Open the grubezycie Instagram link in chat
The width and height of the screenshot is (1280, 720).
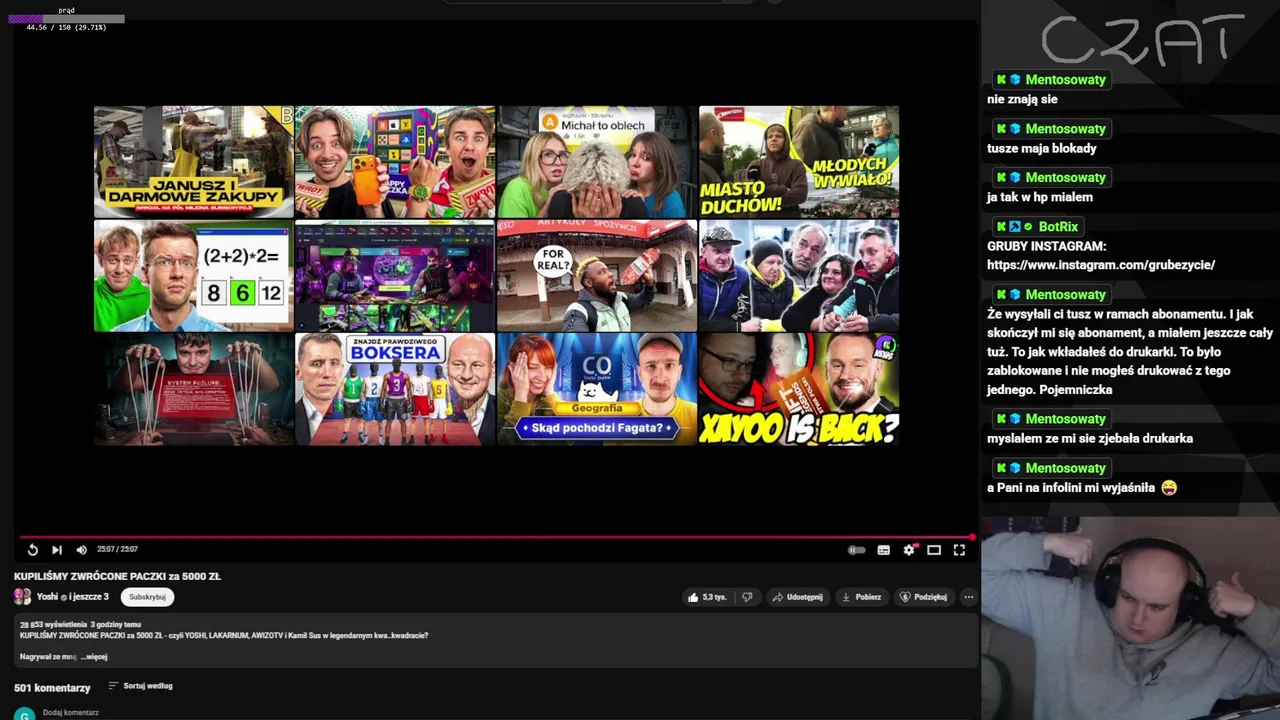tap(1101, 265)
